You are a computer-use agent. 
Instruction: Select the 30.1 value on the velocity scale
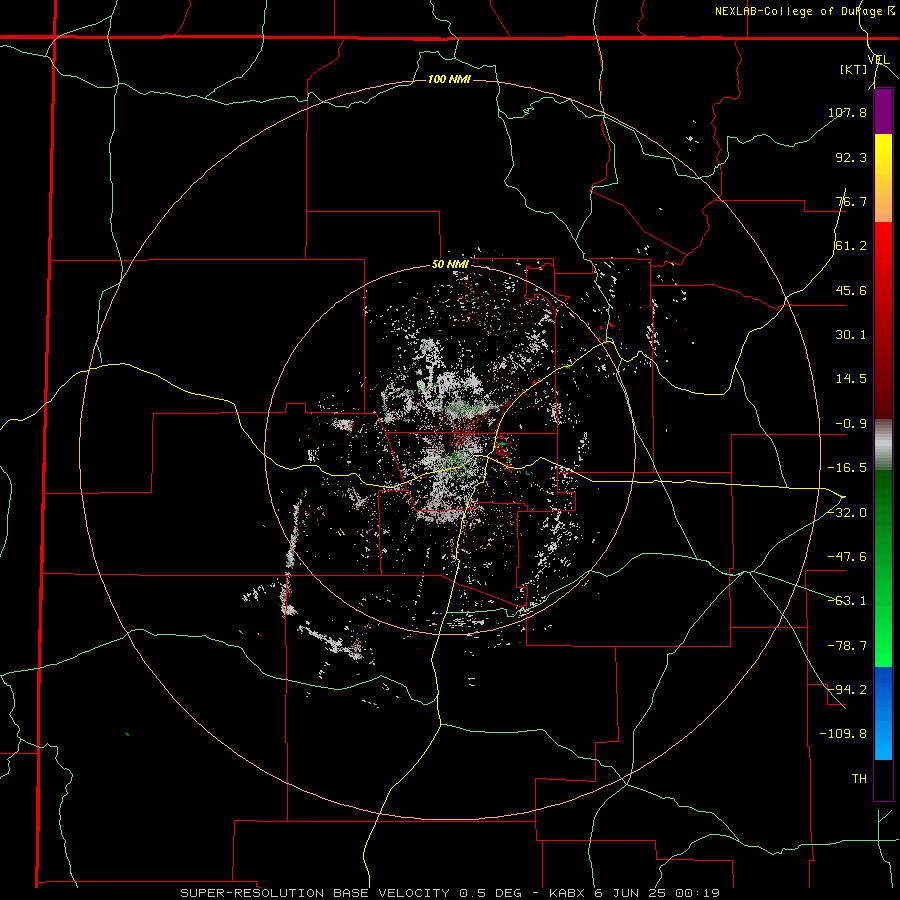point(851,335)
